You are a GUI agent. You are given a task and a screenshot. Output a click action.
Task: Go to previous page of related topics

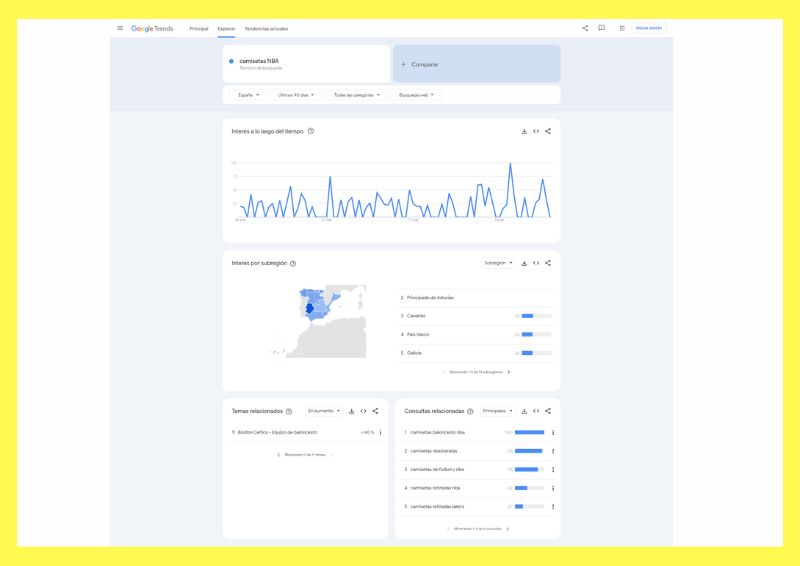pyautogui.click(x=279, y=455)
